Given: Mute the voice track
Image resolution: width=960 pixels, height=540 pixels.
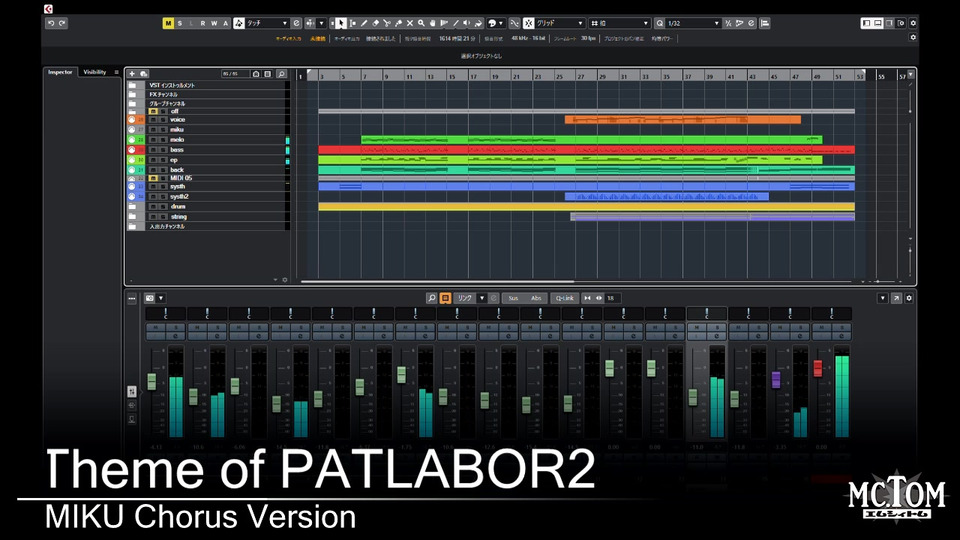Looking at the screenshot, I should [153, 120].
